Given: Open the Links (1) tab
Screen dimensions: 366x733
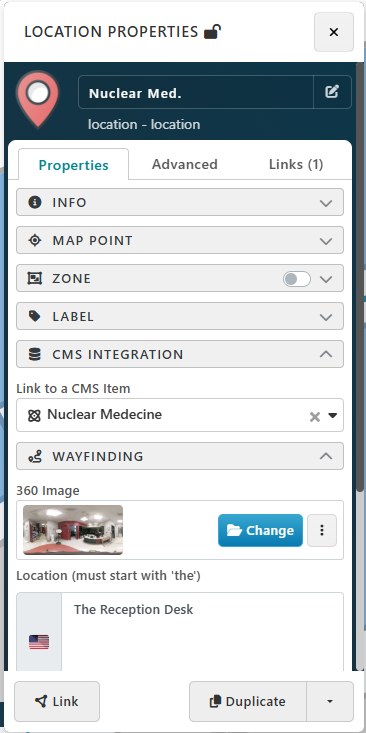Looking at the screenshot, I should (x=296, y=164).
